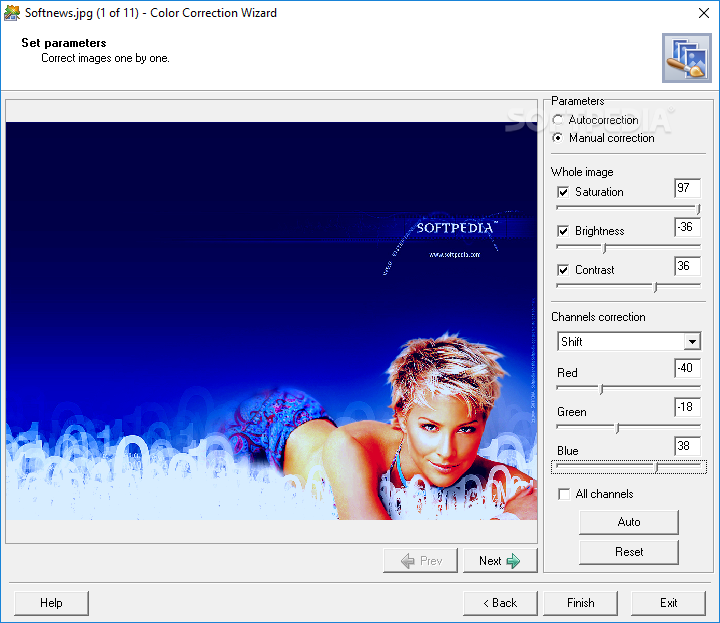This screenshot has width=720, height=623.
Task: Uncheck the Saturation checkbox
Action: tap(563, 192)
